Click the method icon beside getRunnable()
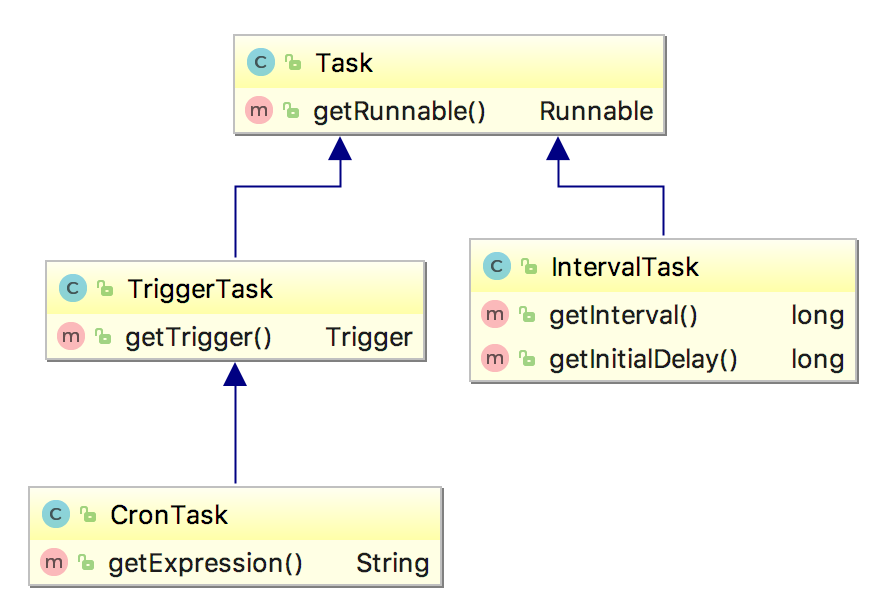Viewport: 894px width, 608px height. coord(259,110)
